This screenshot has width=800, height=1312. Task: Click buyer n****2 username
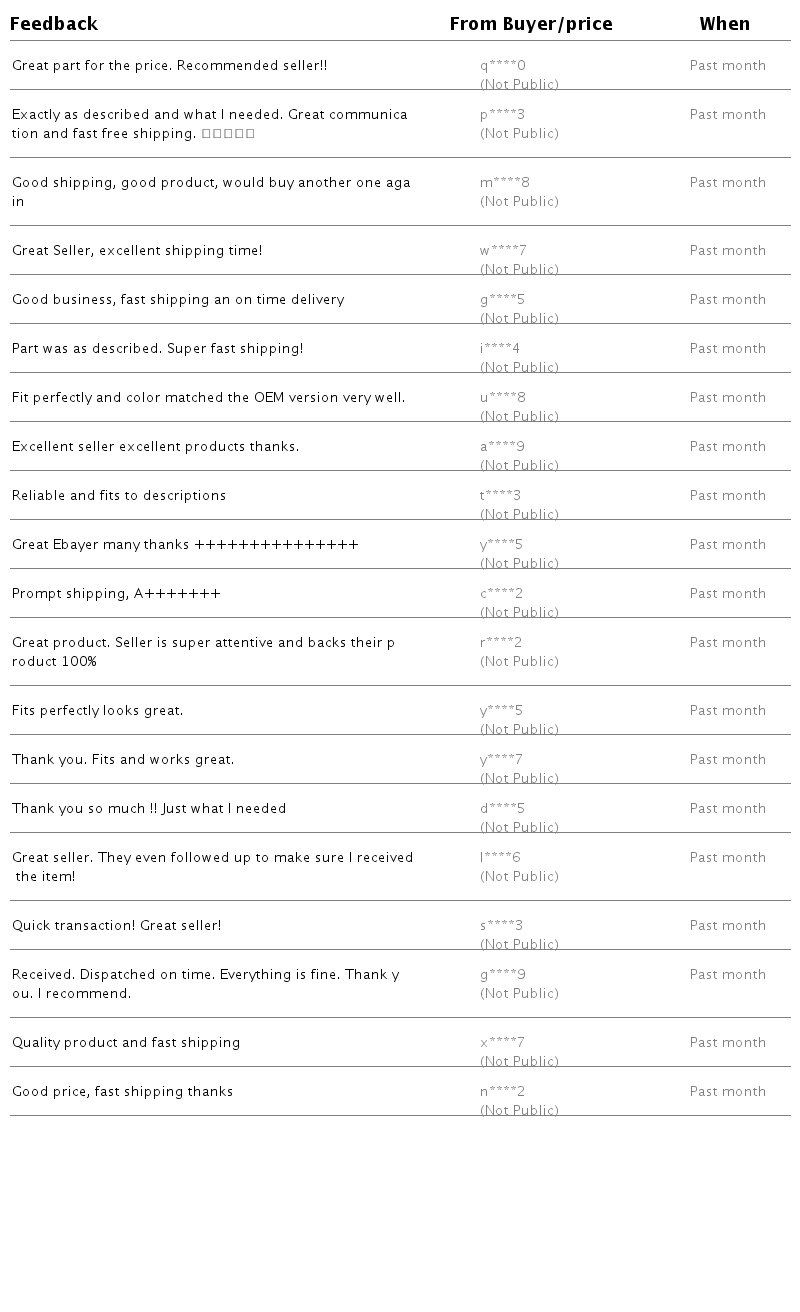tap(502, 1092)
